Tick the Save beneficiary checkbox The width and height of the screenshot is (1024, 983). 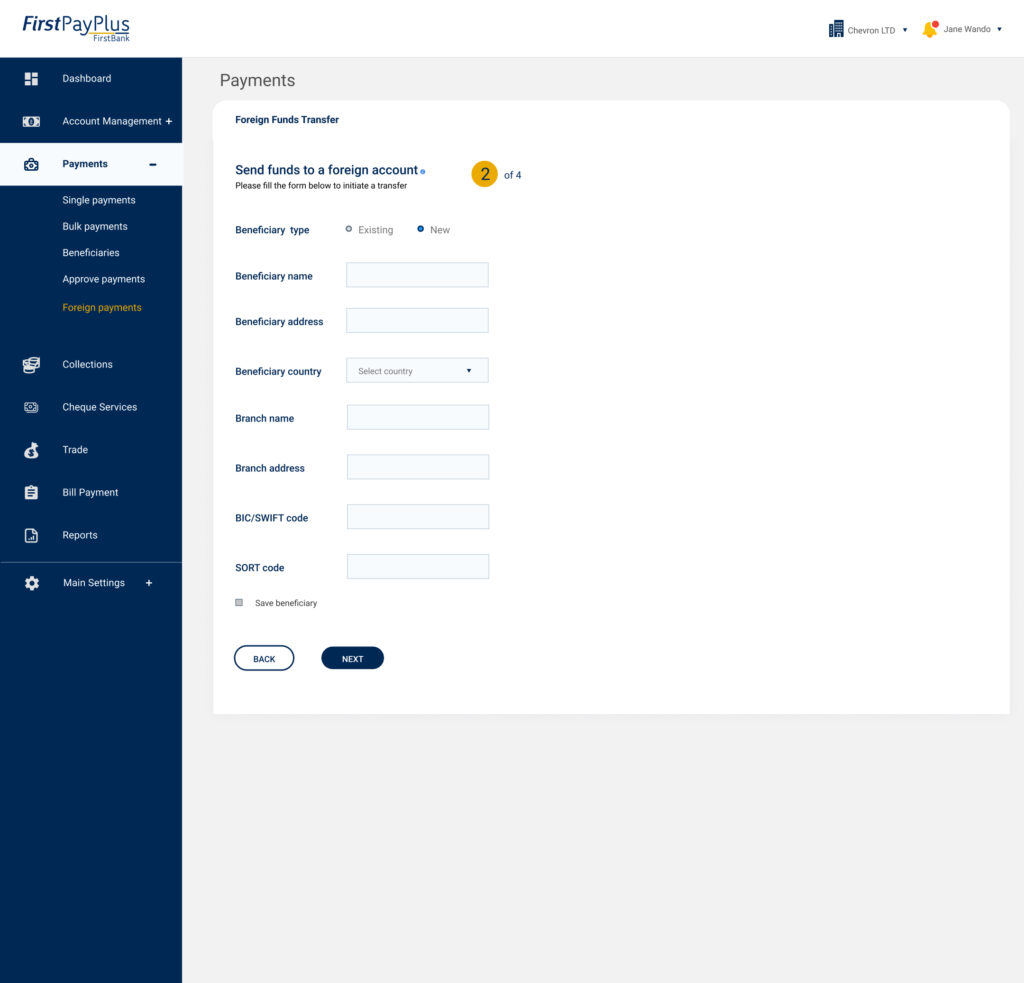tap(239, 603)
